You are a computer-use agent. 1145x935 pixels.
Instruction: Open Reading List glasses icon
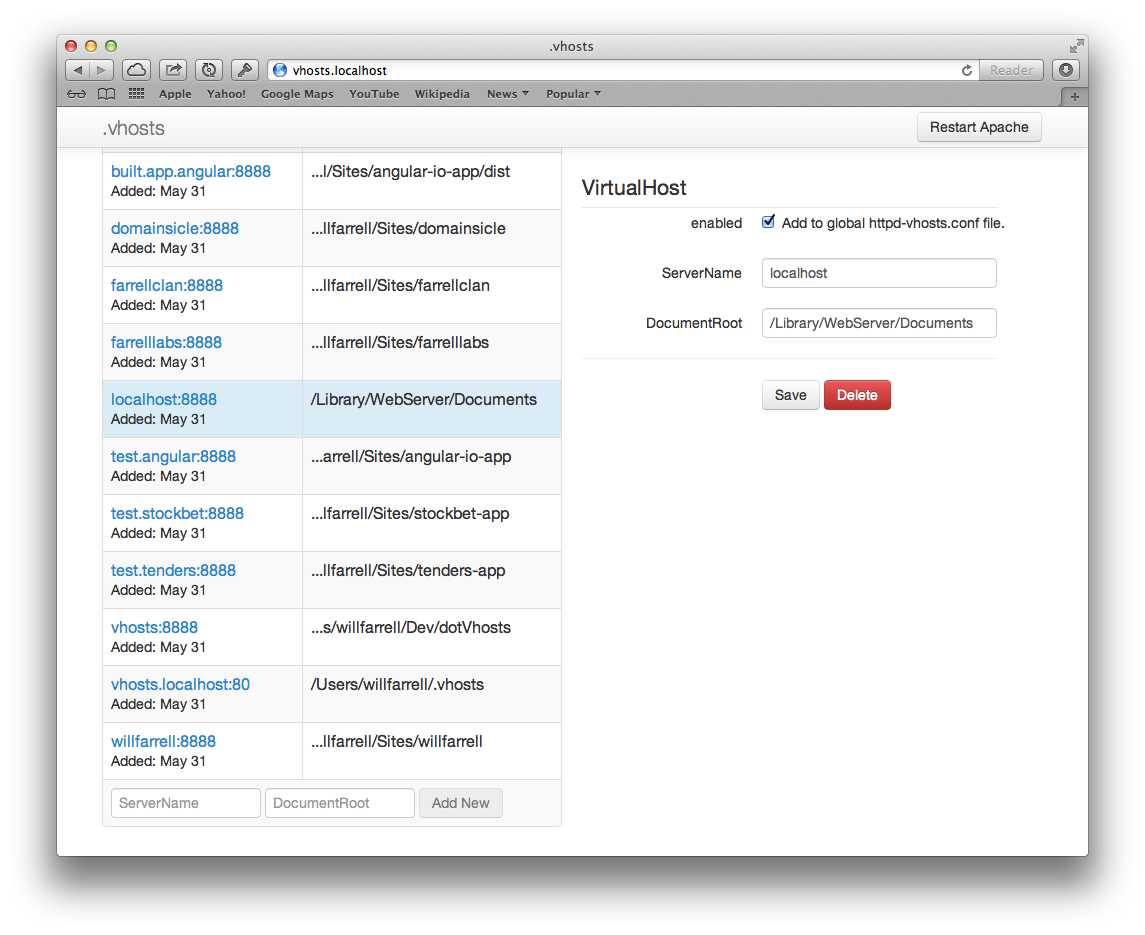76,94
